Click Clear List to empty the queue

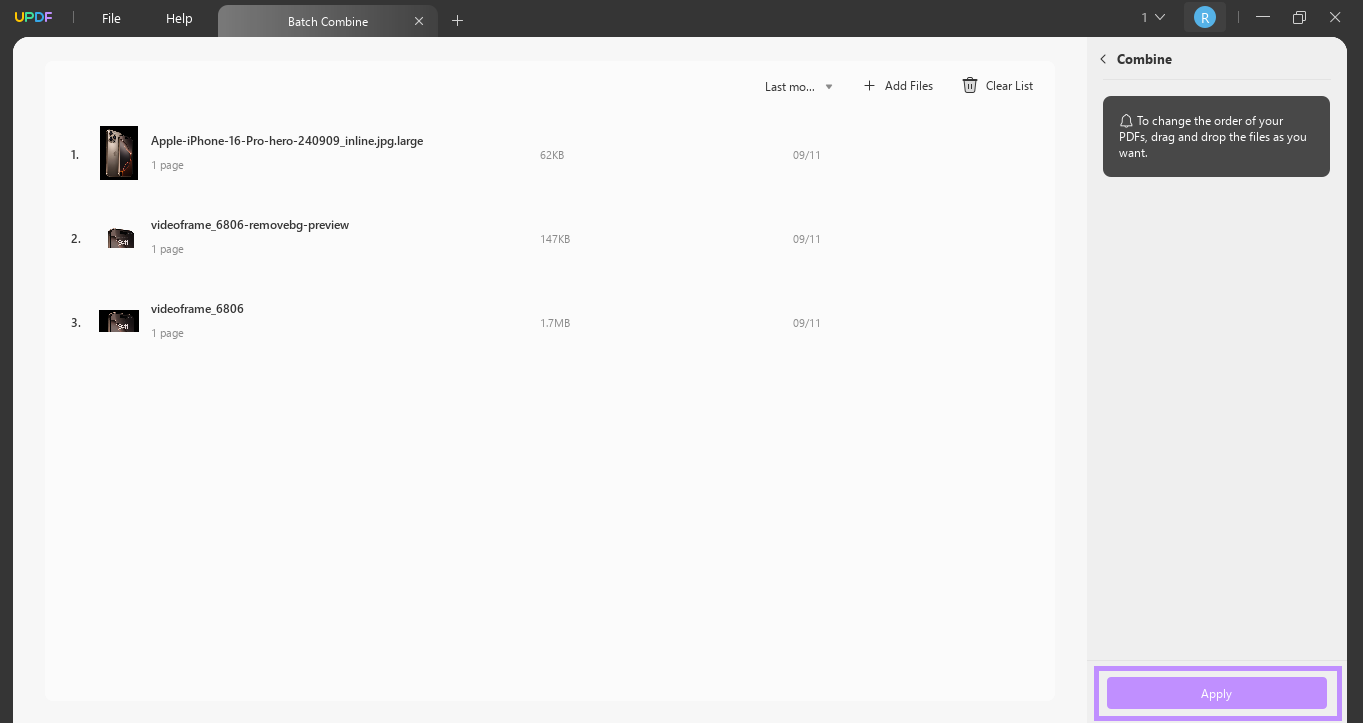click(x=1008, y=86)
